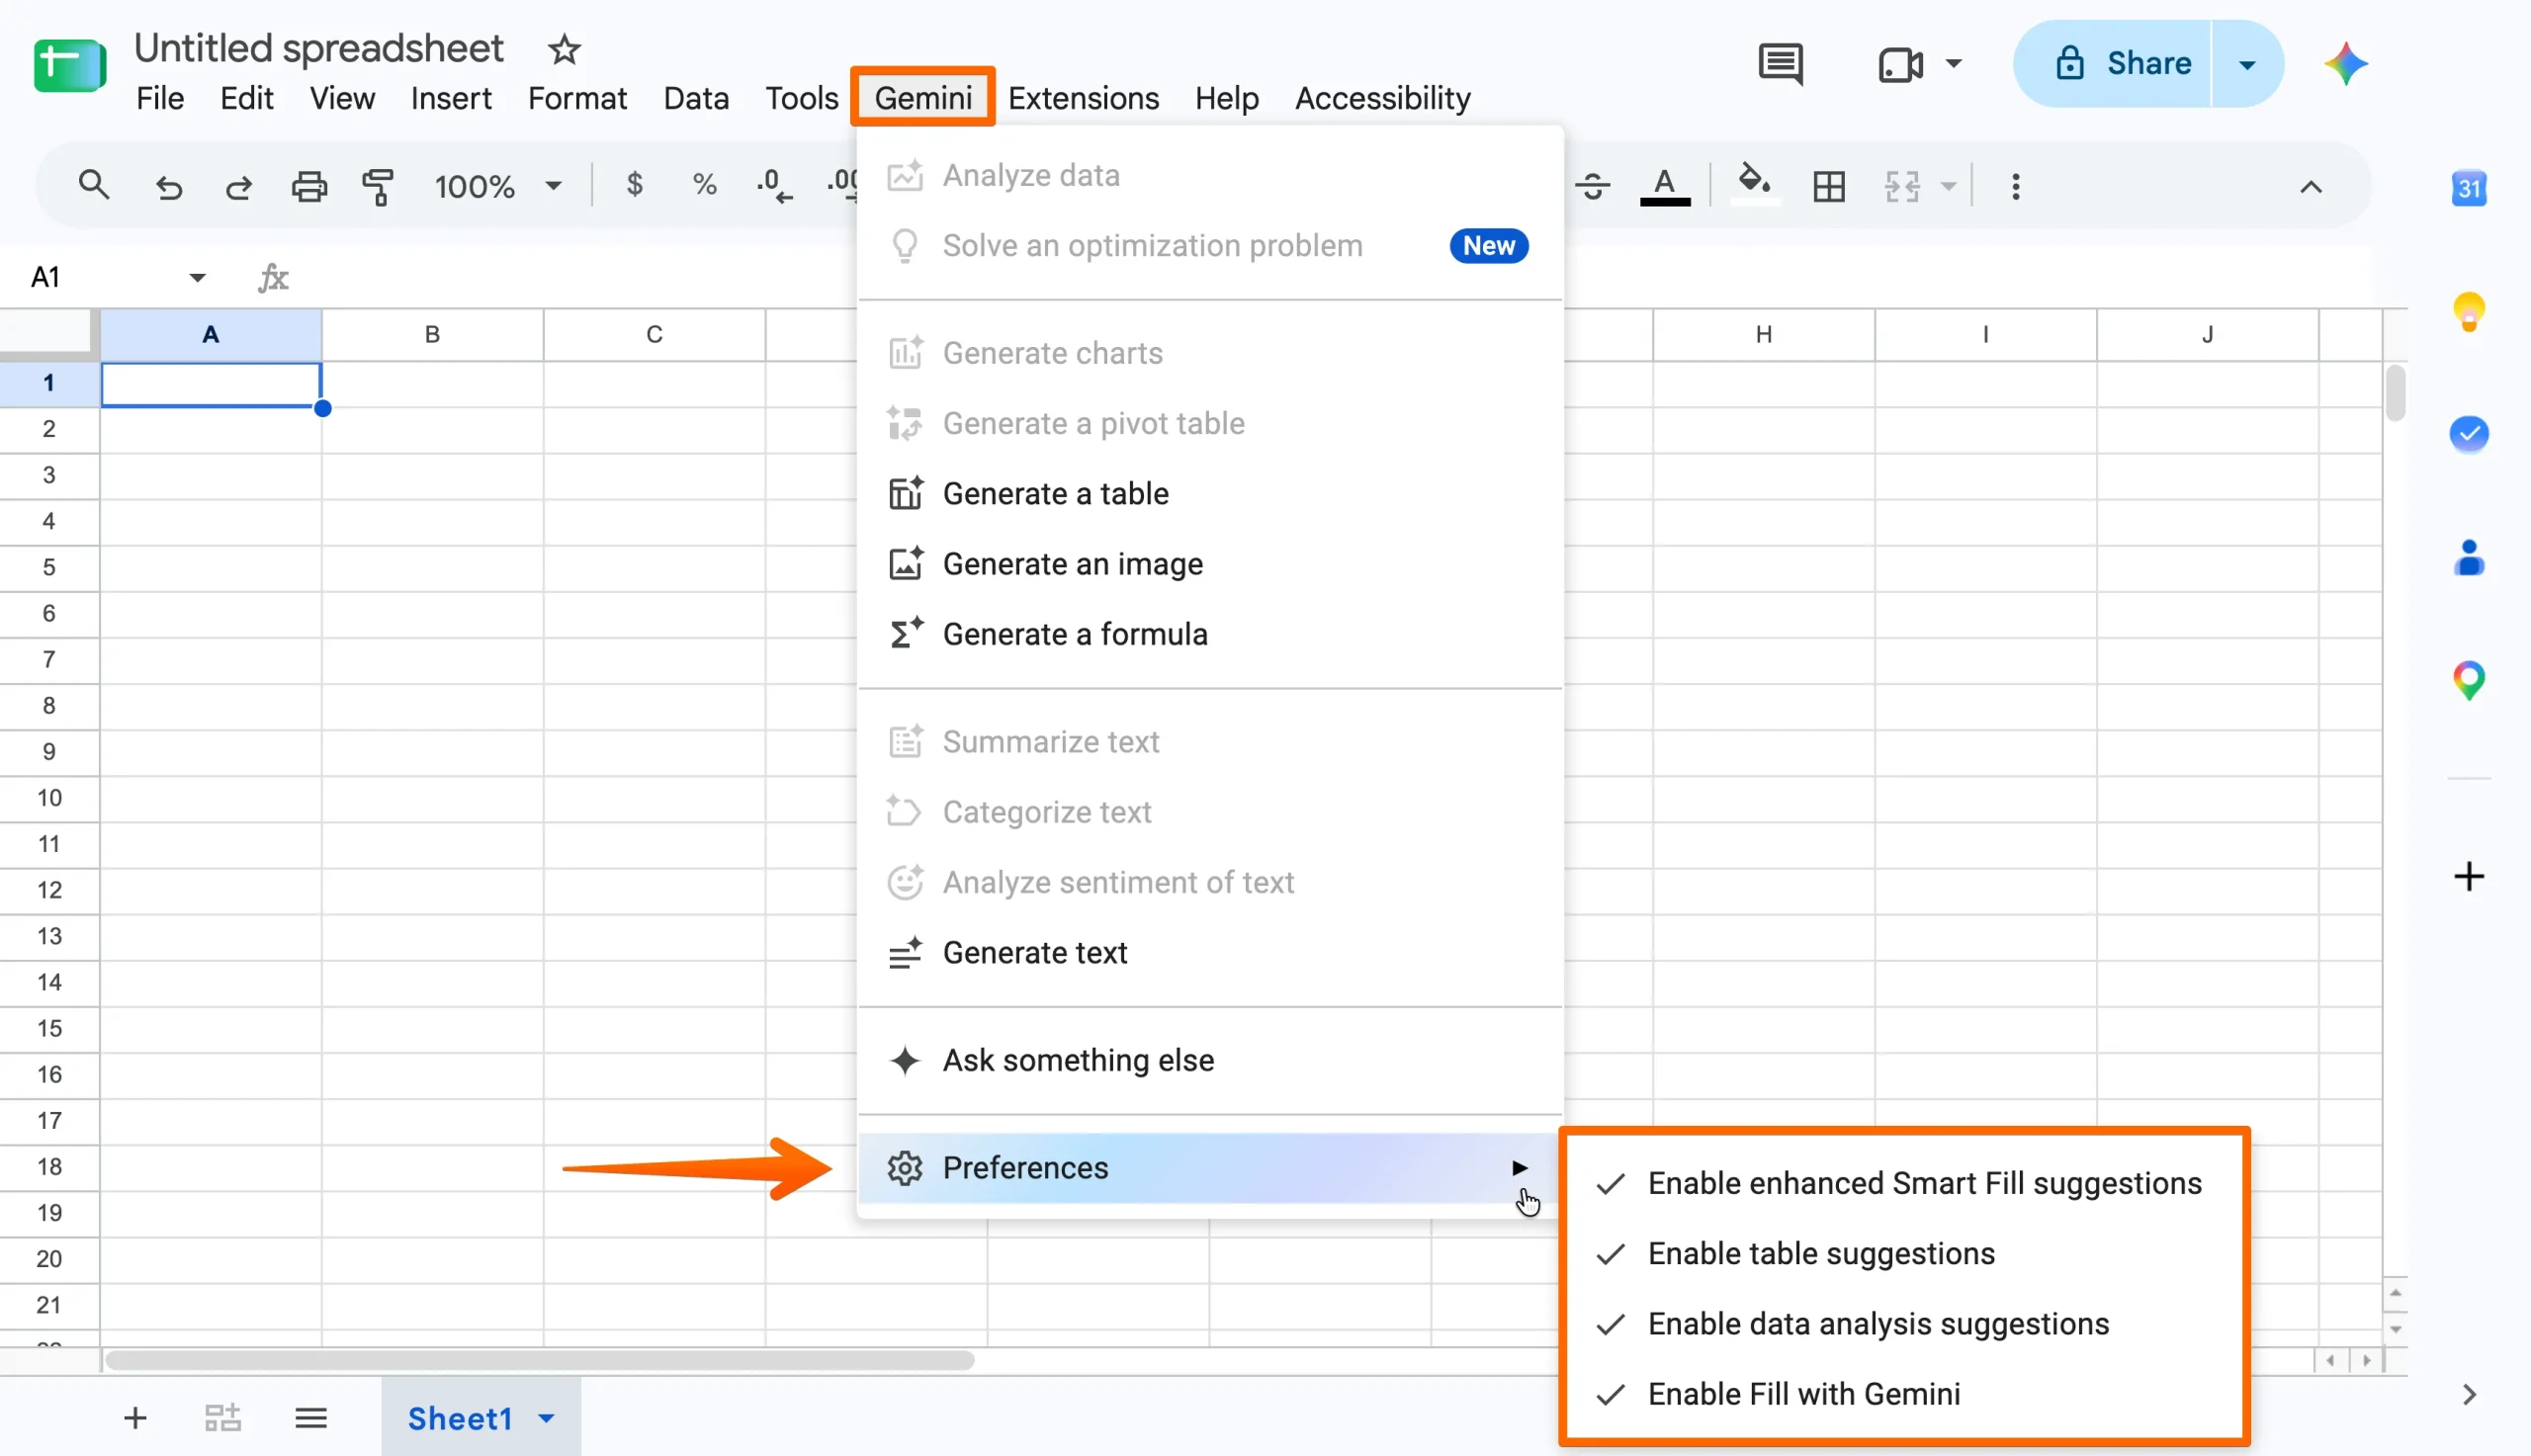Open the Format menu

(x=577, y=98)
